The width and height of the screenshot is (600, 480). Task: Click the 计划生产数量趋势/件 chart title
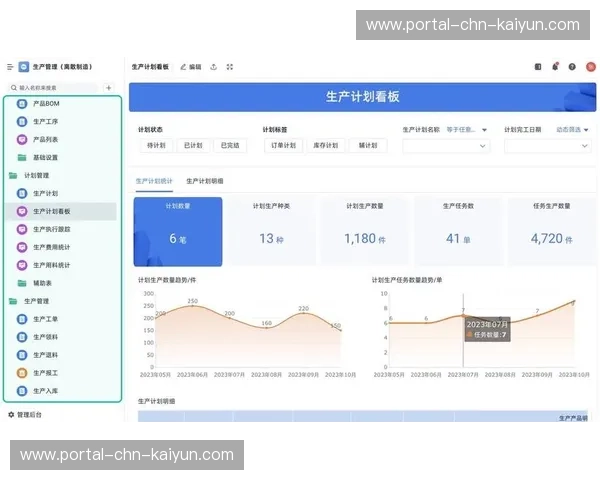[x=167, y=280]
